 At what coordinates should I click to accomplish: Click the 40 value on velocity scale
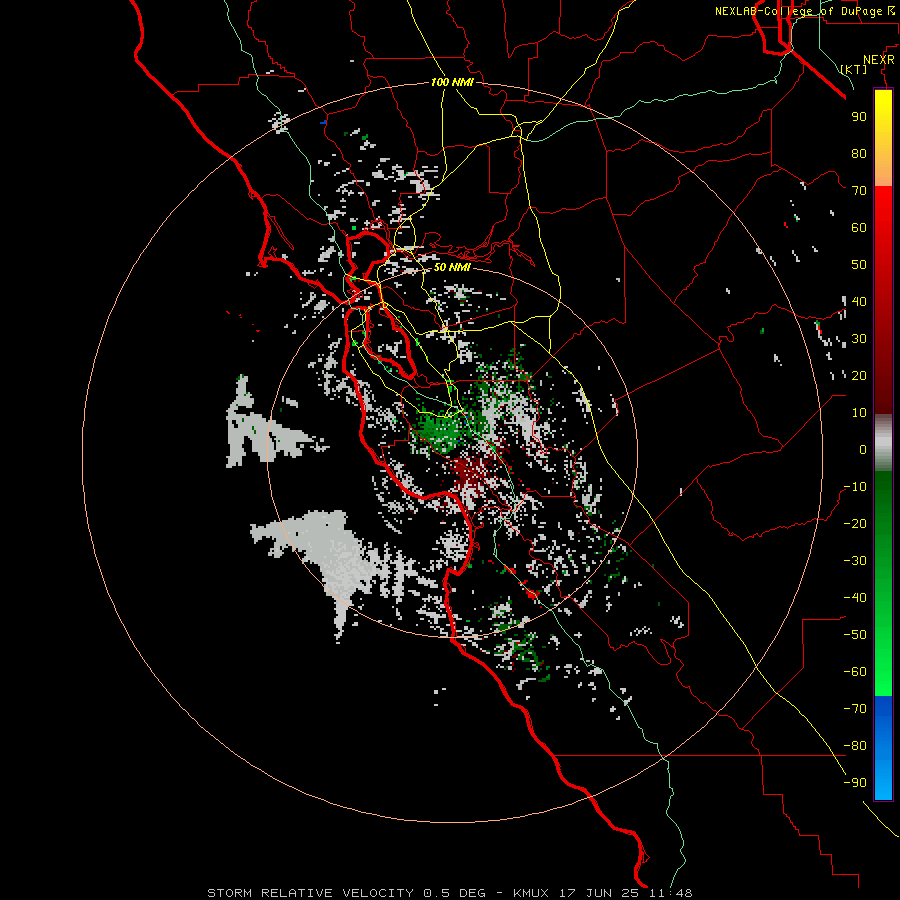point(859,301)
